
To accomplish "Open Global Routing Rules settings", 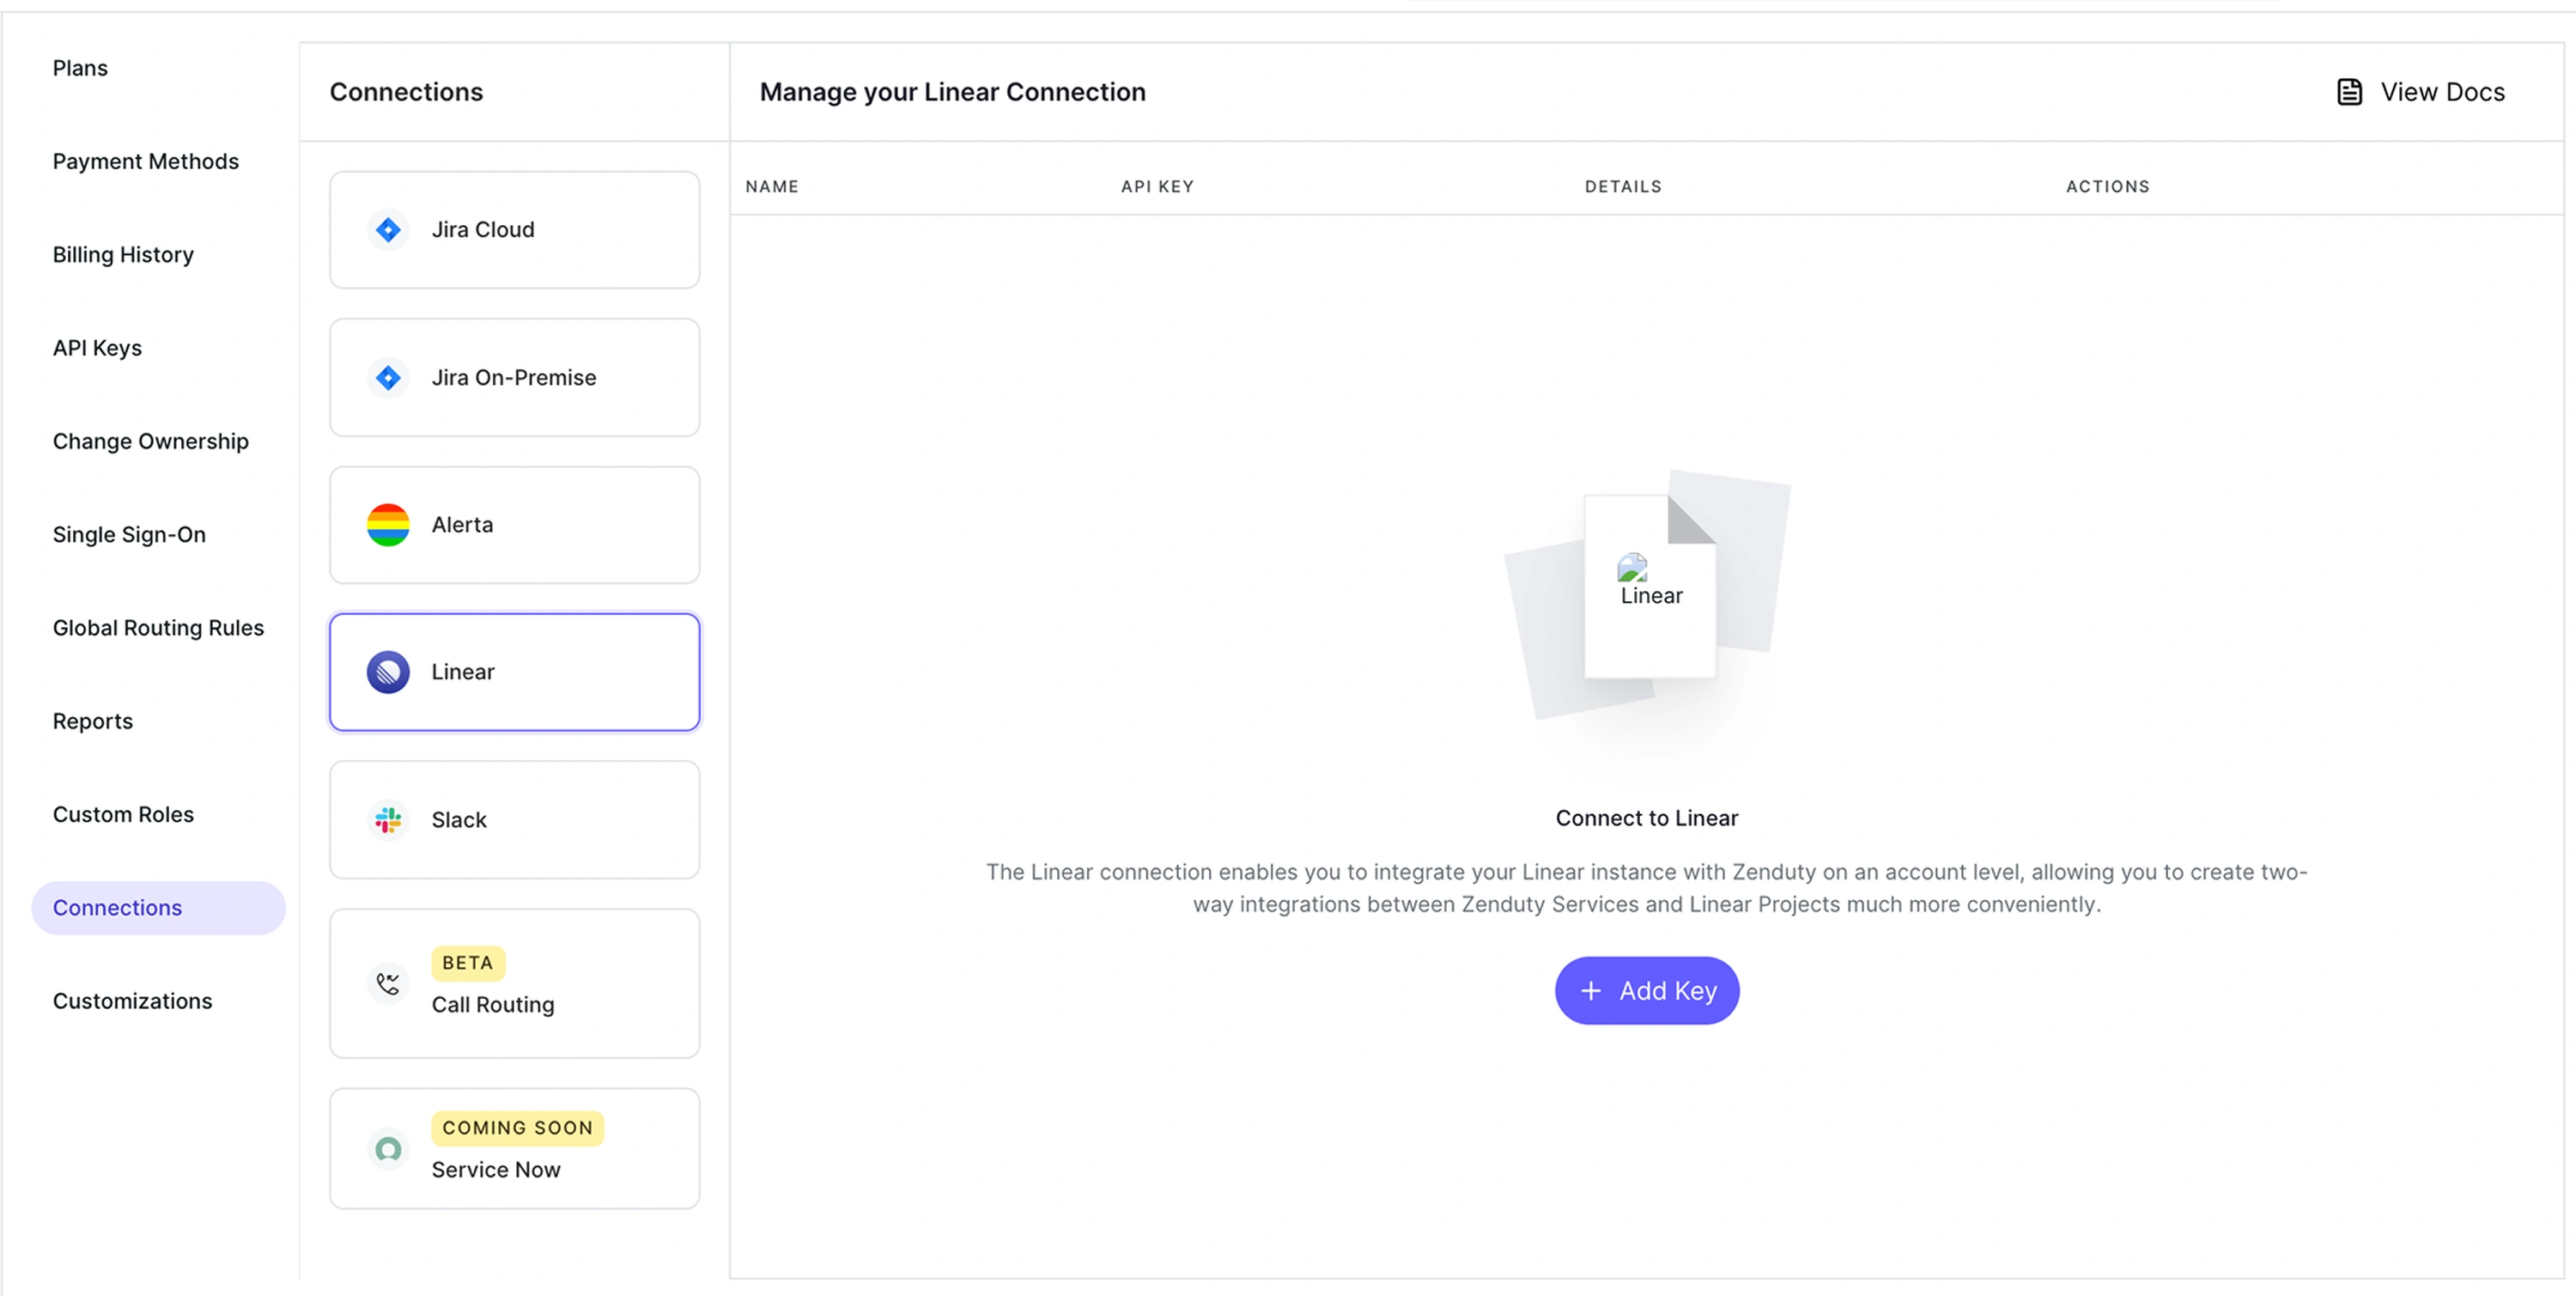I will click(x=158, y=628).
